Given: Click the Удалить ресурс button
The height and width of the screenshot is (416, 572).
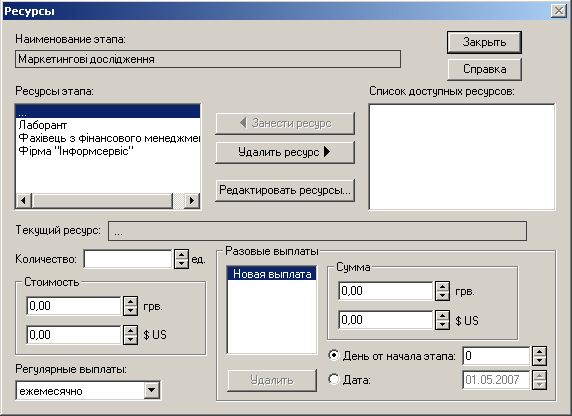Looking at the screenshot, I should 285,152.
